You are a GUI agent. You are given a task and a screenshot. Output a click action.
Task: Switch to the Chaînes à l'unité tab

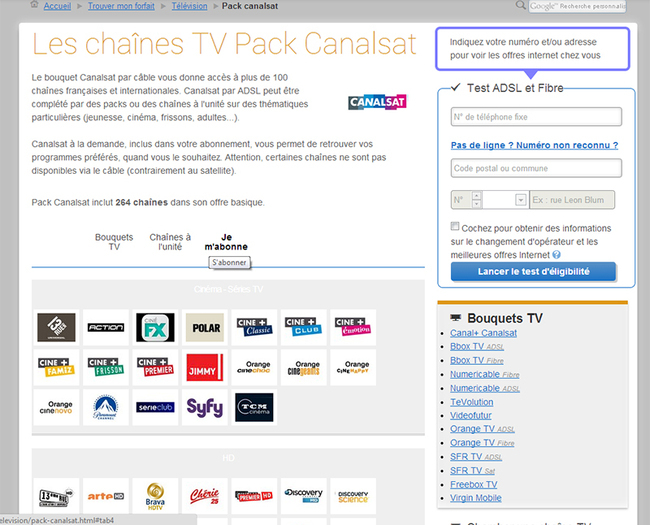[170, 242]
